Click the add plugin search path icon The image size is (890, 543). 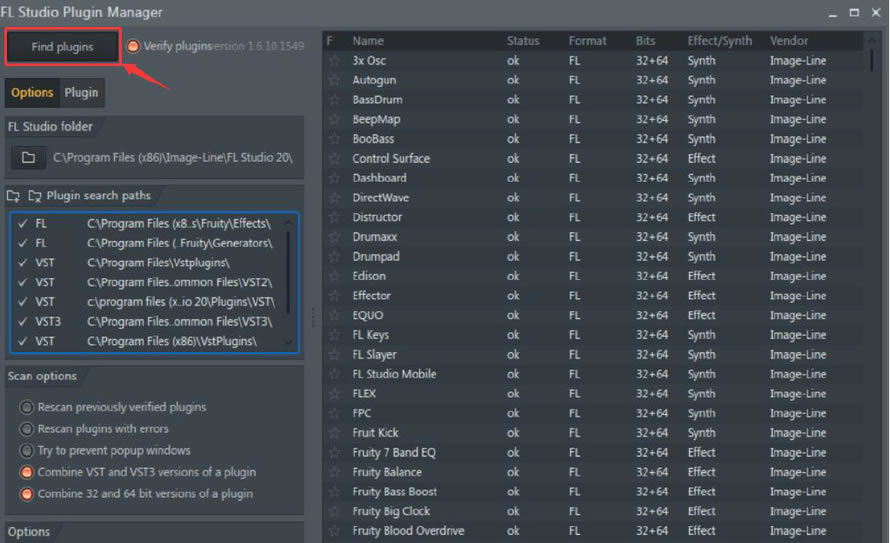(14, 196)
